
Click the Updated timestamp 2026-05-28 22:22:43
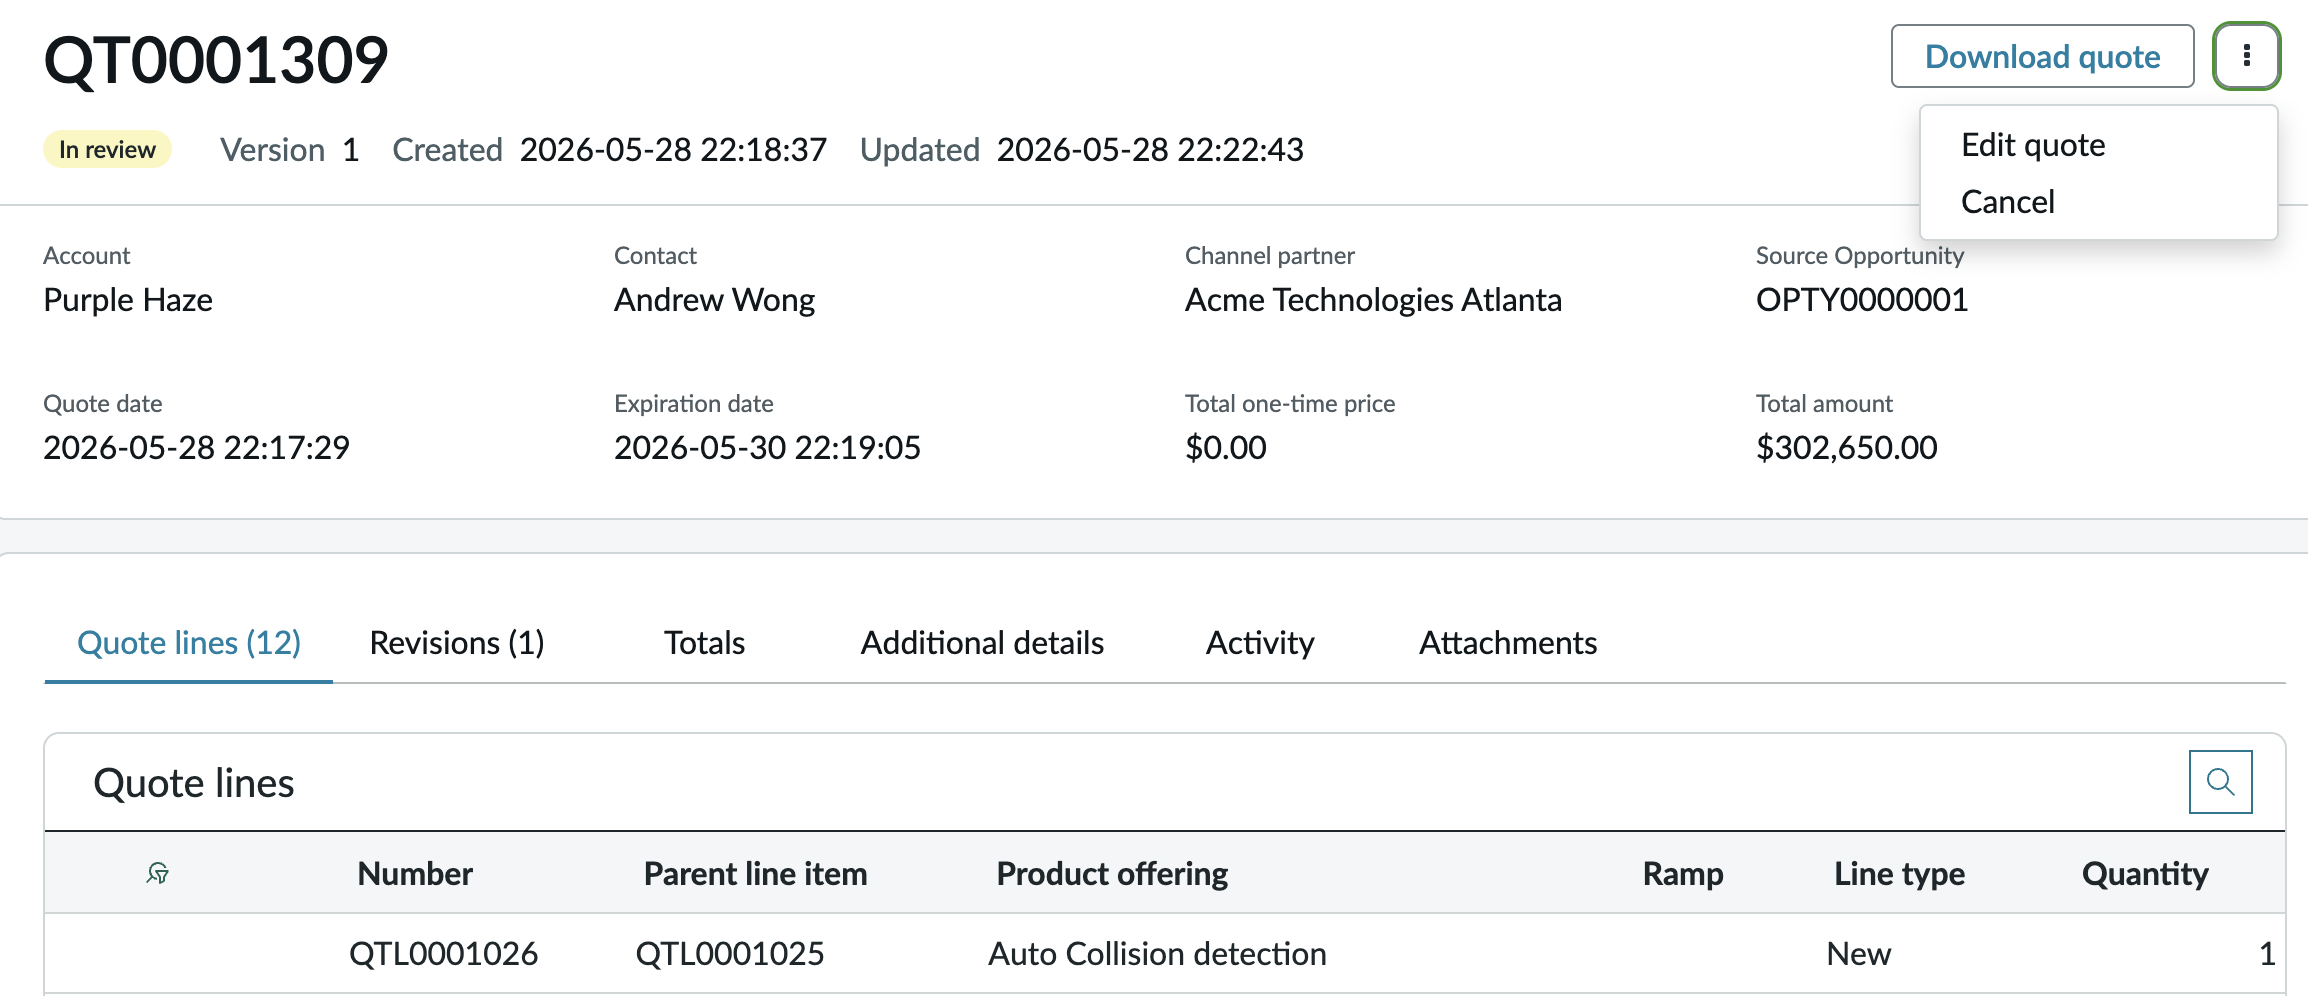[1150, 150]
